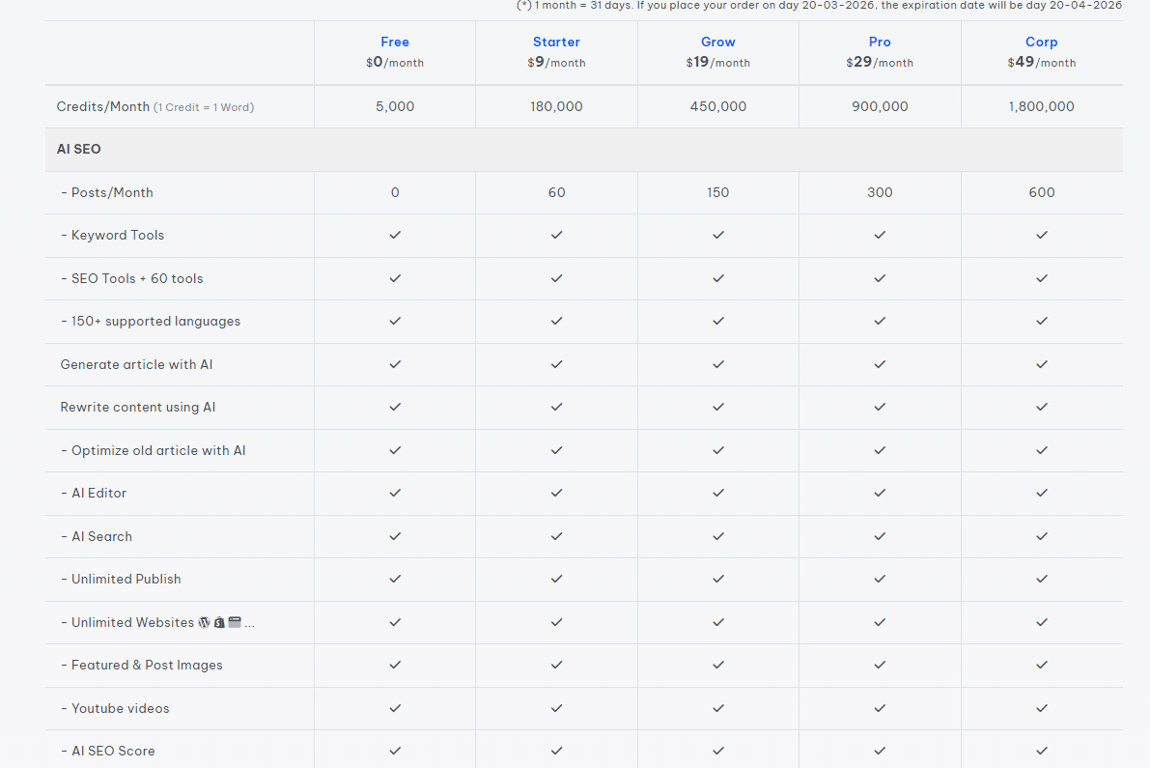Click the Optimize old article checkmark under Corp

pos(1041,450)
